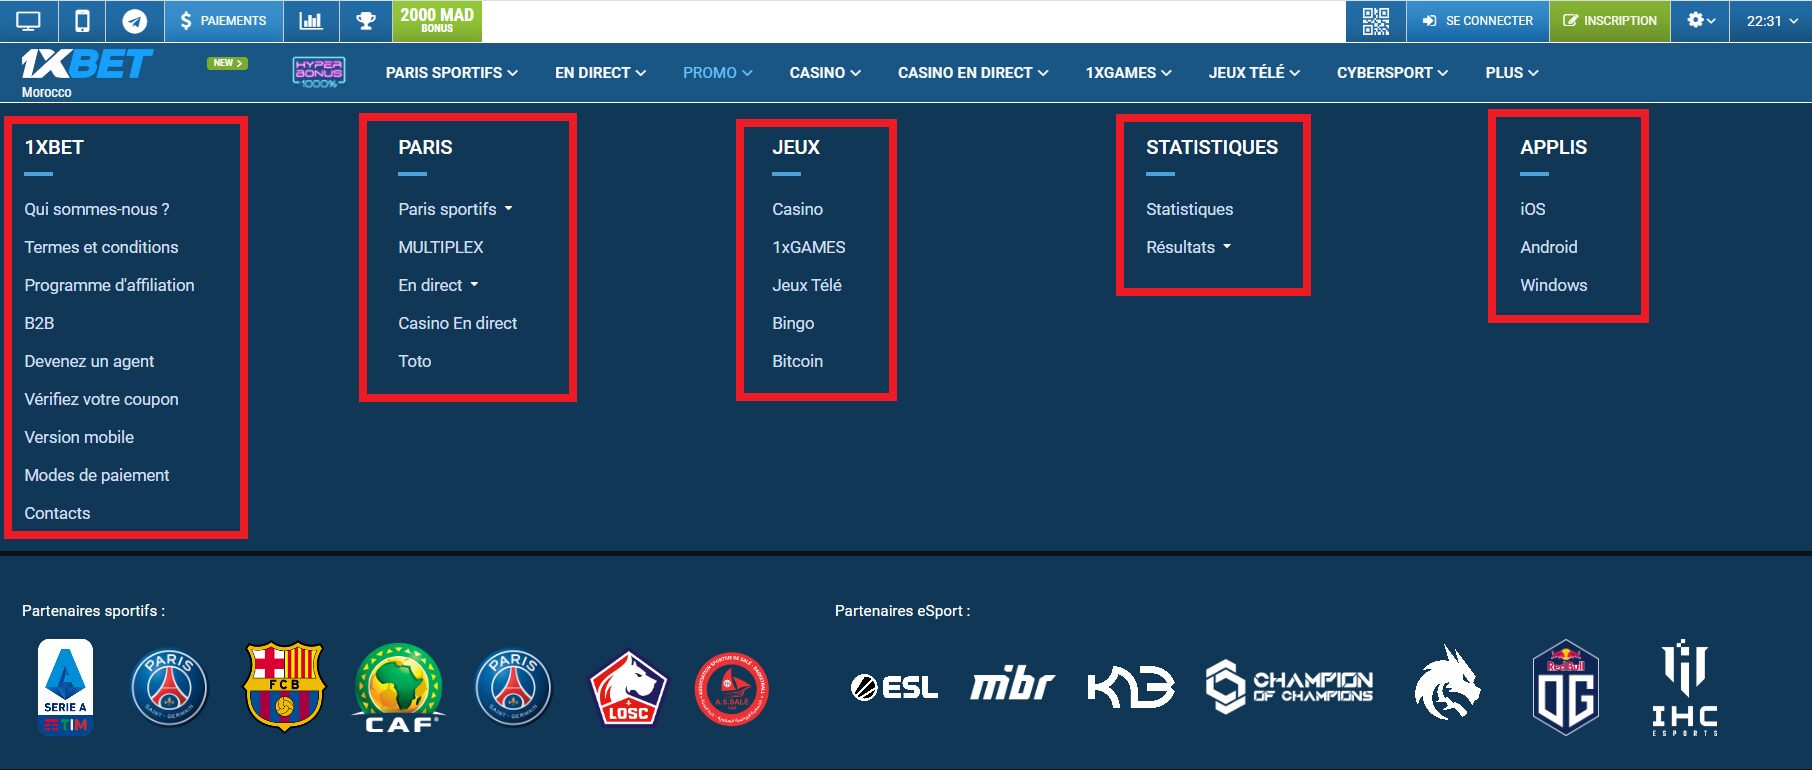The width and height of the screenshot is (1812, 770).
Task: Expand the CYBERSPORT menu
Action: [x=1392, y=73]
